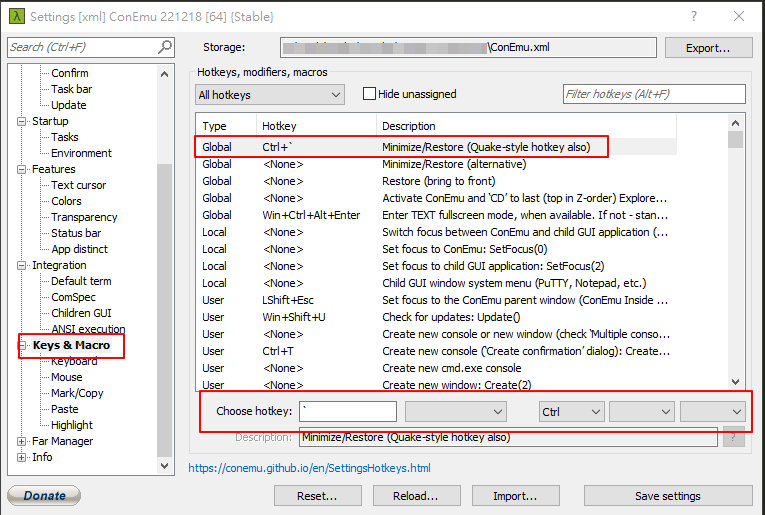Open the Ctrl modifier dropdown
The height and width of the screenshot is (515, 765).
(x=571, y=412)
